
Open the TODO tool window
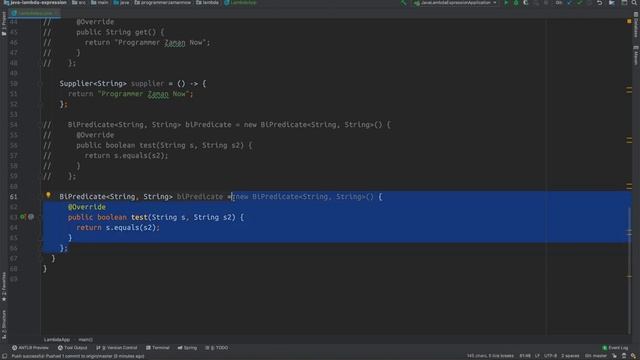coord(217,348)
